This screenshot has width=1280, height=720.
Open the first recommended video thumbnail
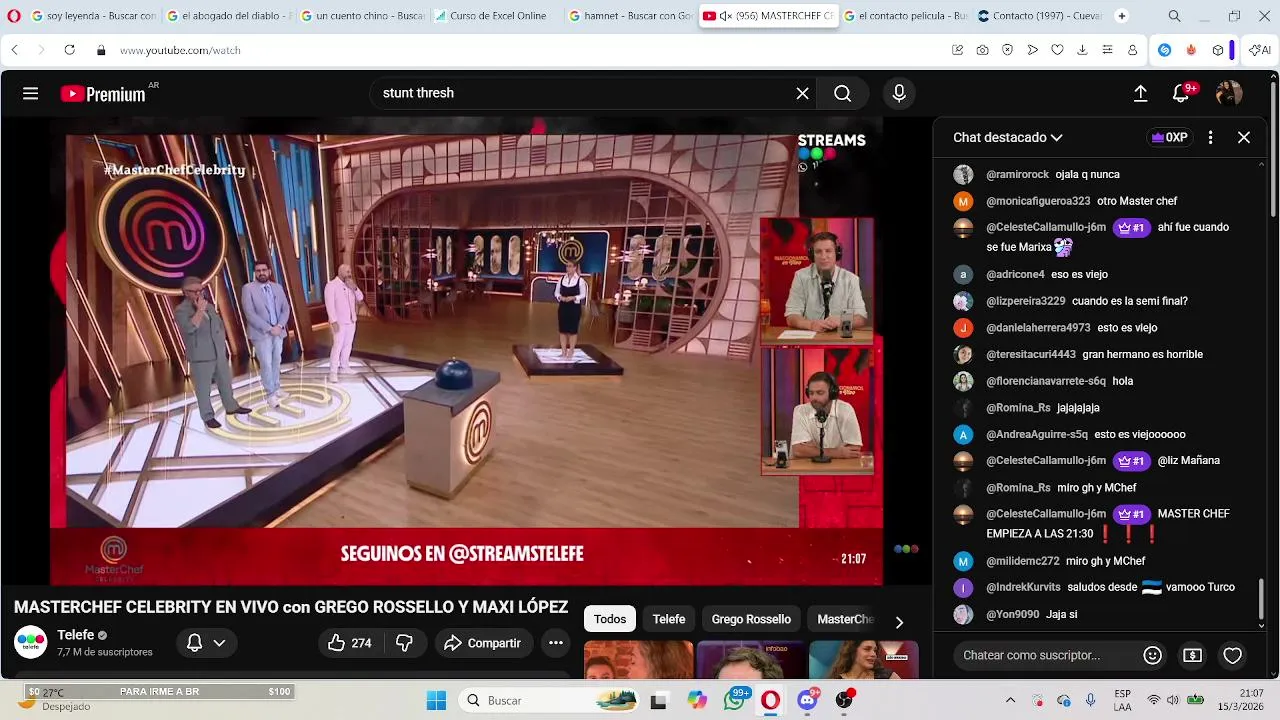(x=638, y=660)
